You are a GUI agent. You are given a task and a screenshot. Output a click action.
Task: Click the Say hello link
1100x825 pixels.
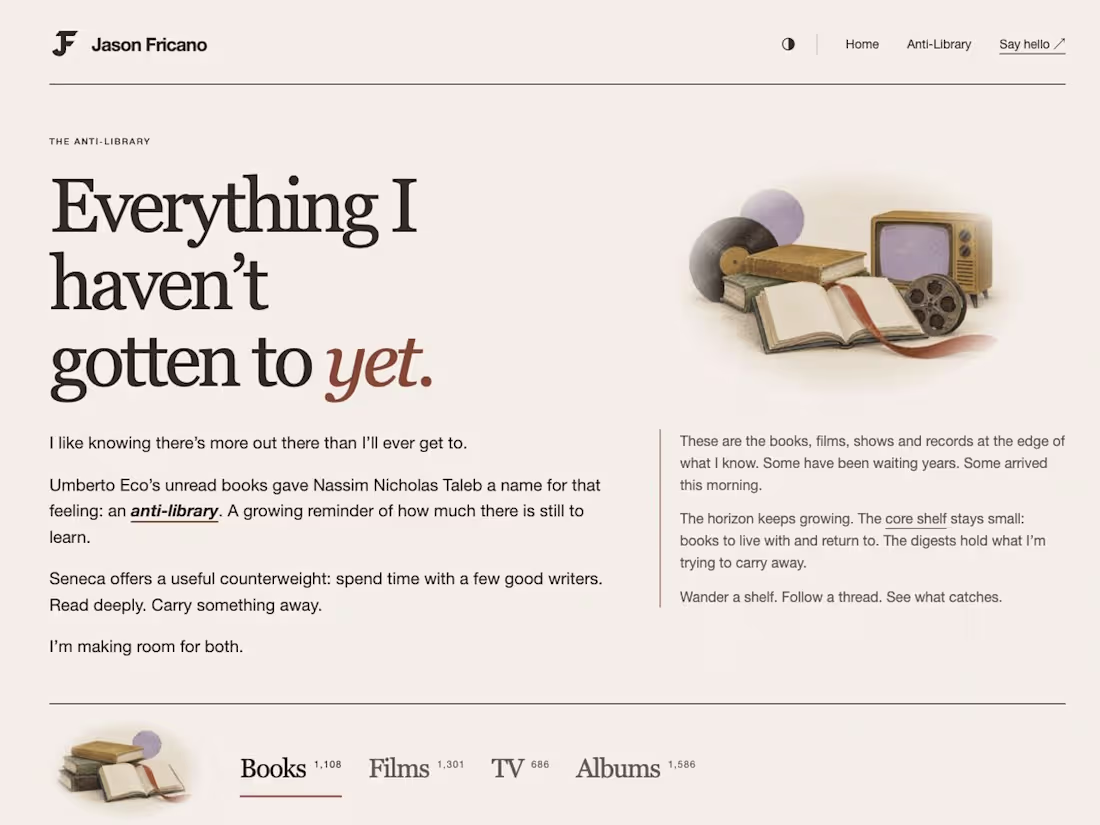coord(1032,45)
